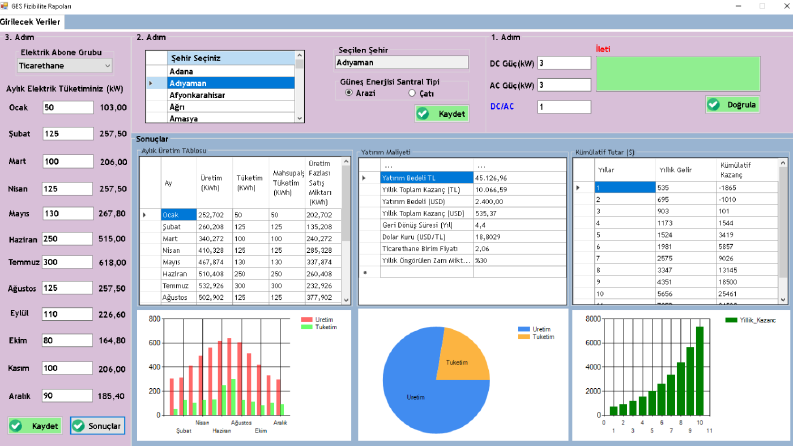
Task: Click the green check icon on Doğrula button
Action: point(714,105)
